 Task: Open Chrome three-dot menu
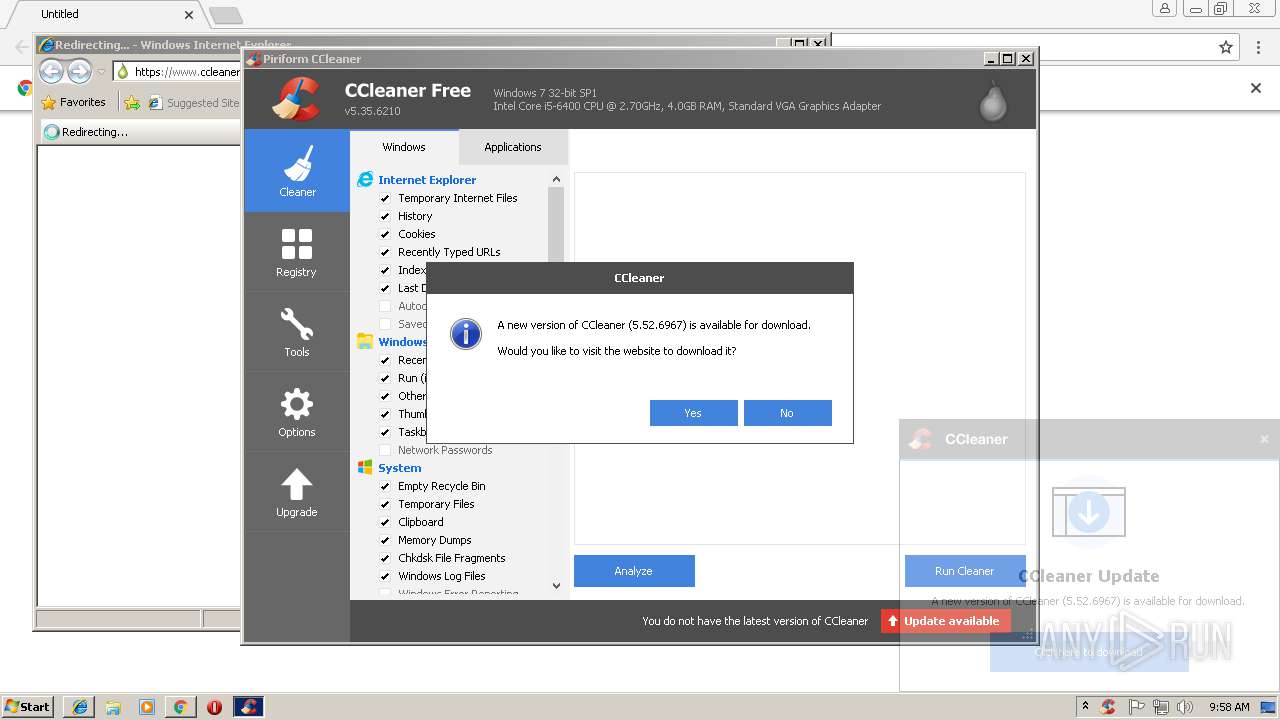[x=1258, y=47]
